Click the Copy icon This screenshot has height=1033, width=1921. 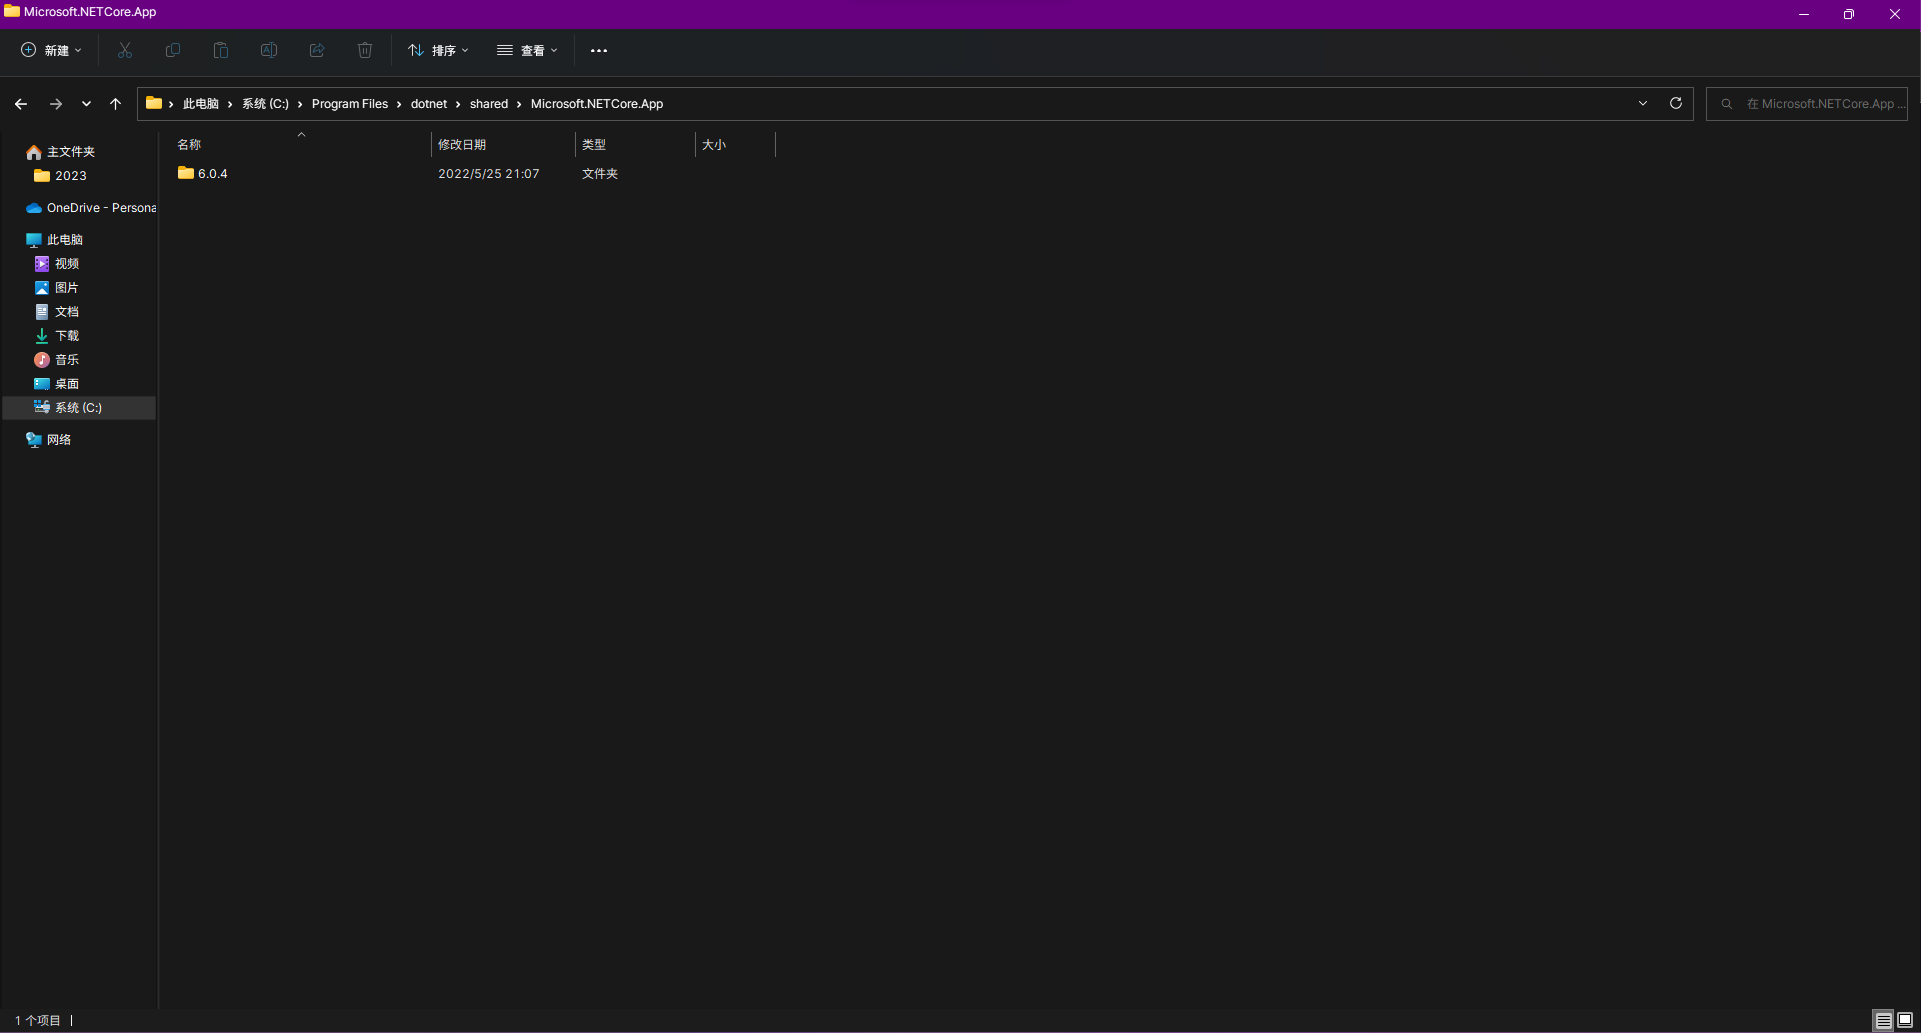click(172, 50)
